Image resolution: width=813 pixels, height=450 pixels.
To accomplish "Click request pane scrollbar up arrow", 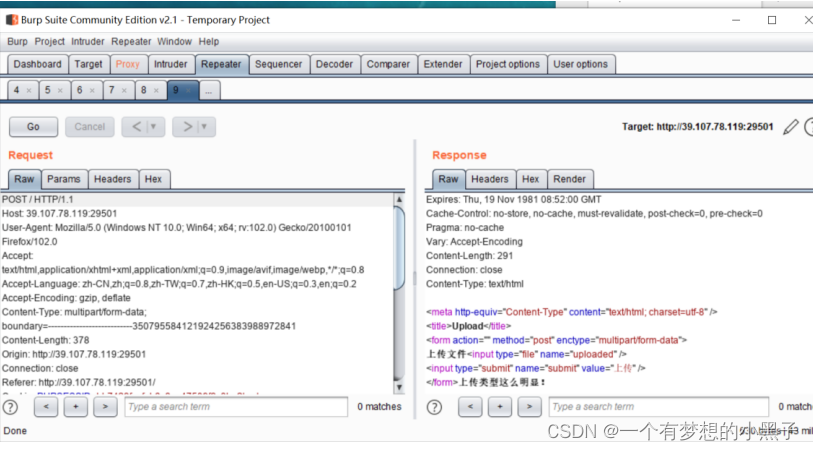I will [399, 200].
